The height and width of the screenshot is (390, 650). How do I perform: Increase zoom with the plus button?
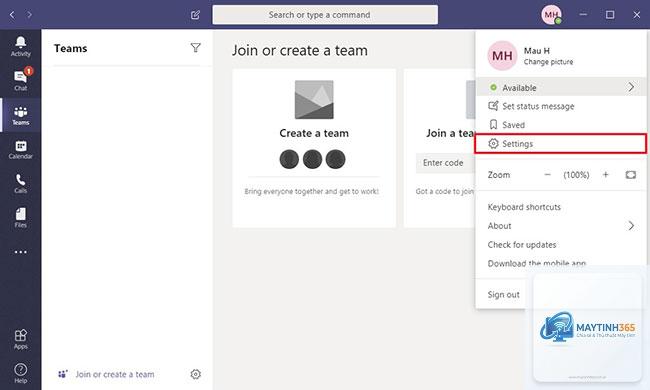[x=606, y=174]
